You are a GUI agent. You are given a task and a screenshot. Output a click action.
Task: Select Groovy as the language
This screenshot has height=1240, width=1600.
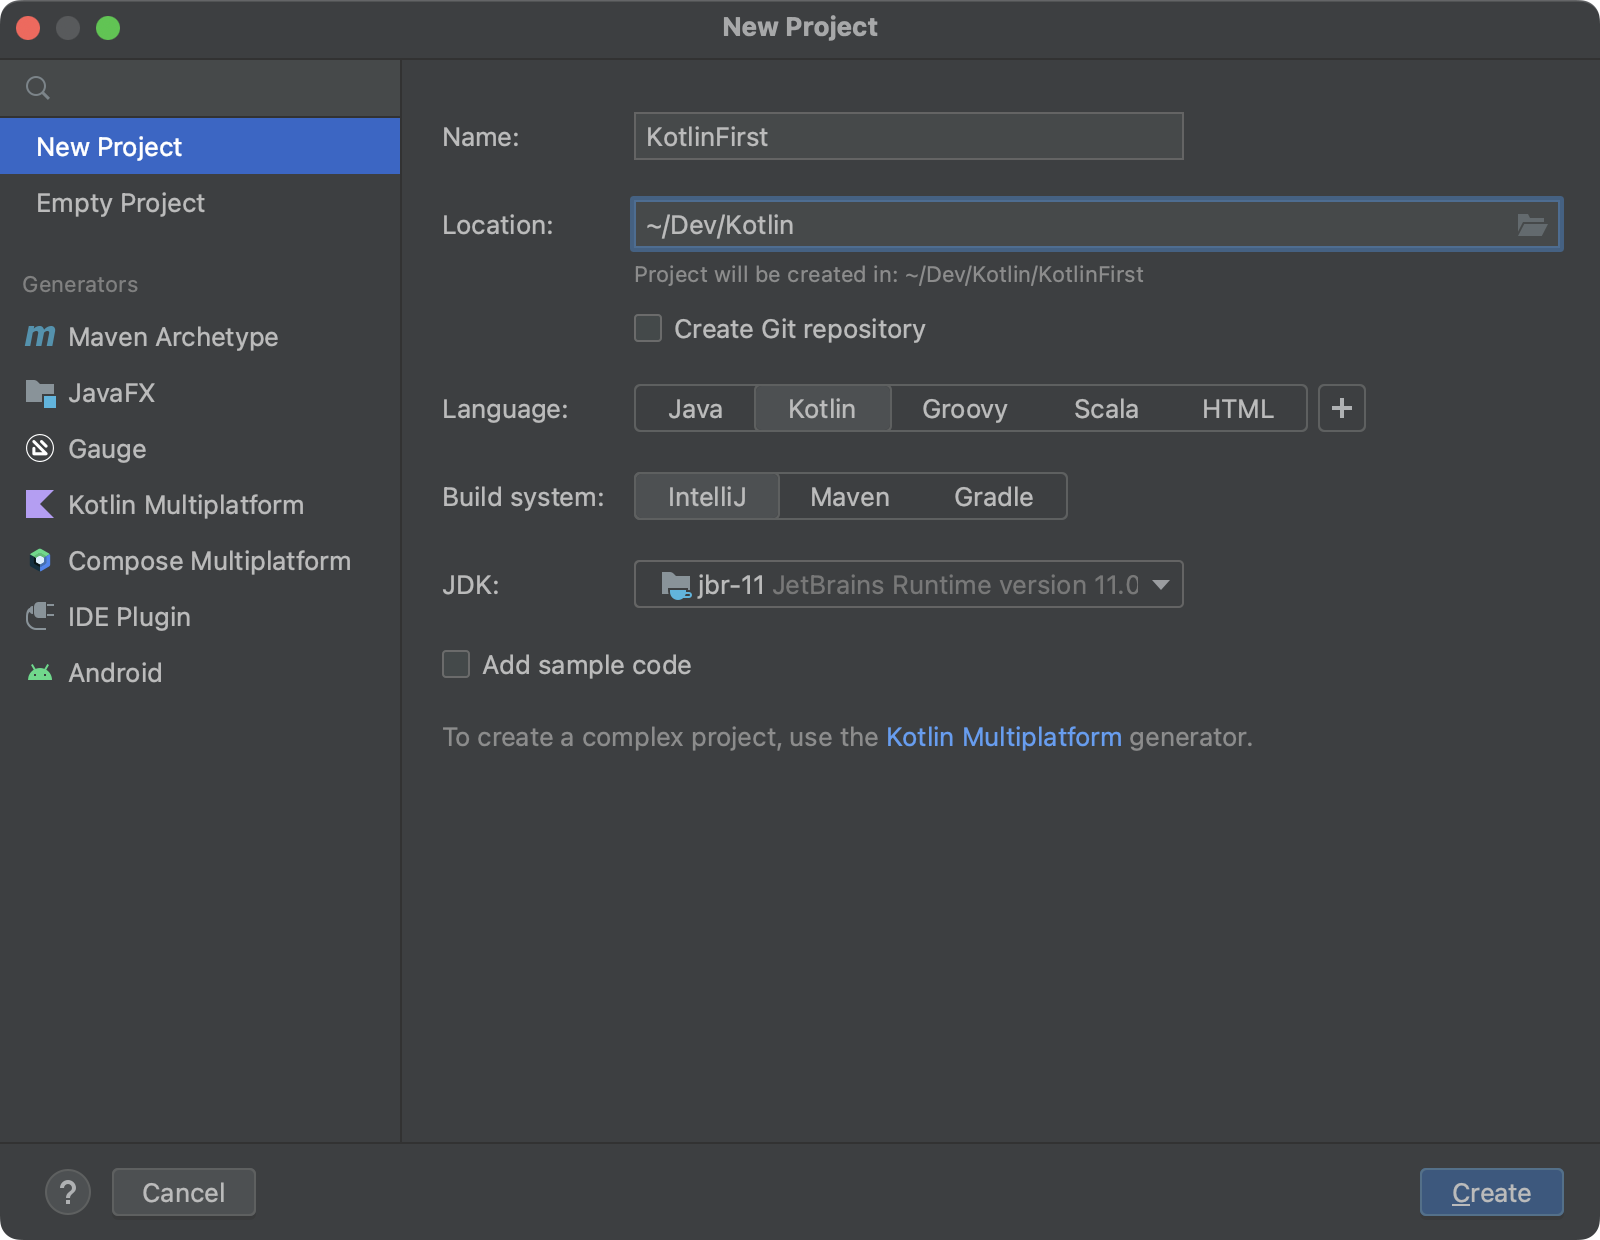964,408
